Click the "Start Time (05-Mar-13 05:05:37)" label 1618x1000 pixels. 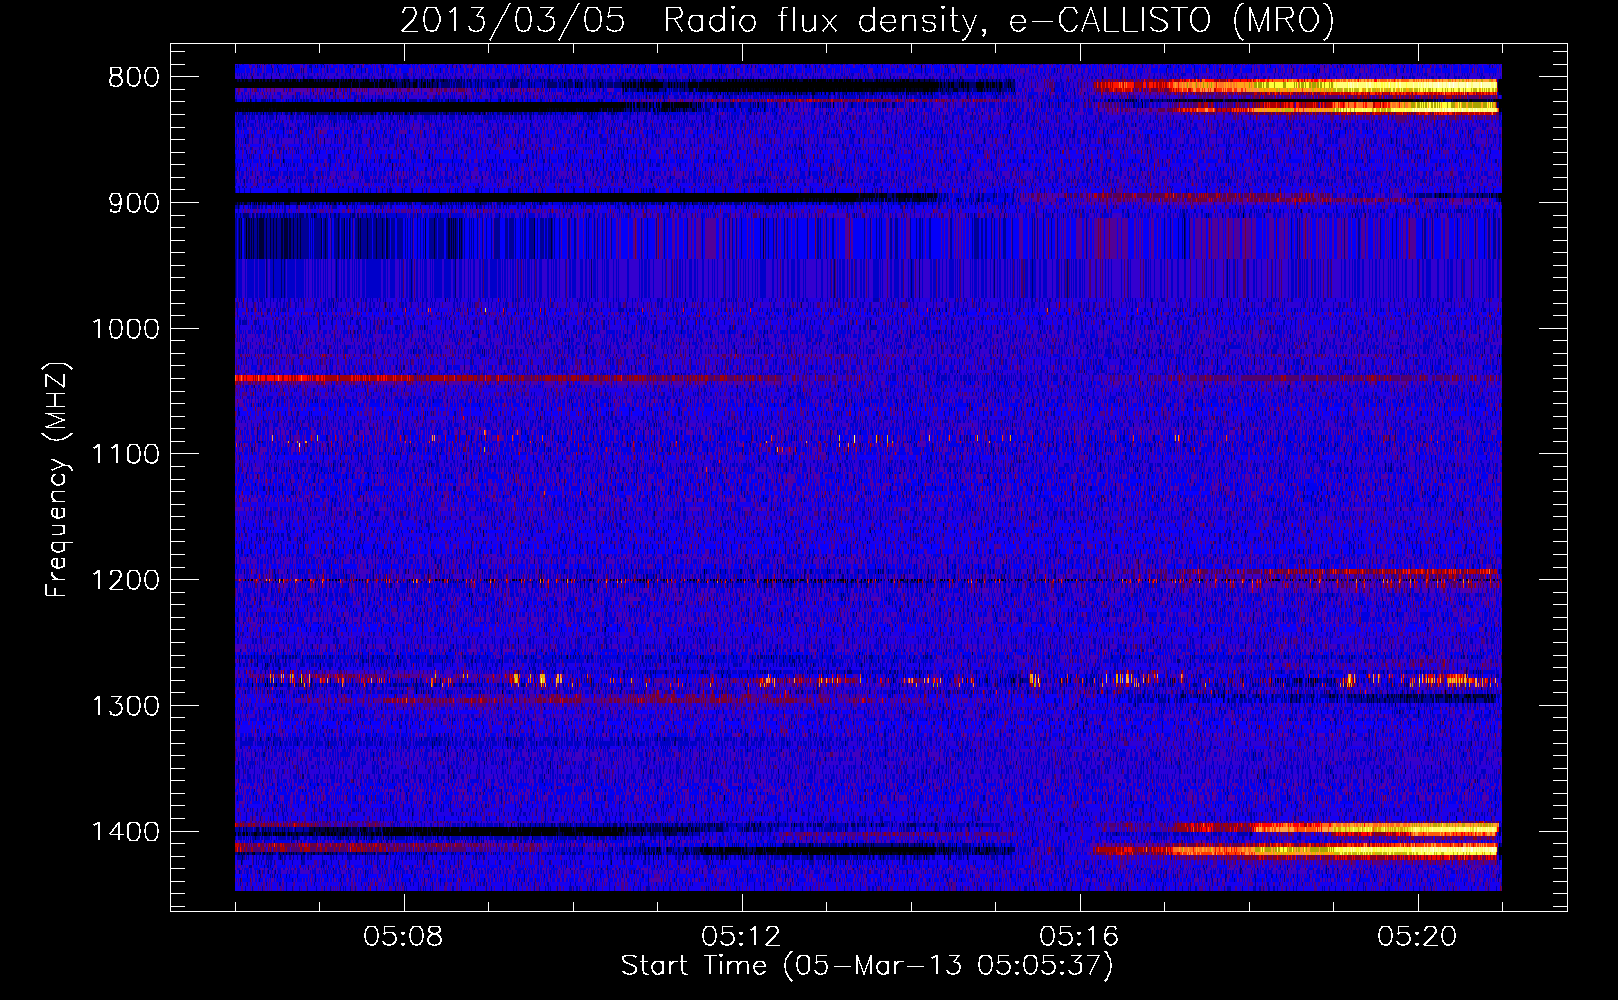pyautogui.click(x=867, y=966)
